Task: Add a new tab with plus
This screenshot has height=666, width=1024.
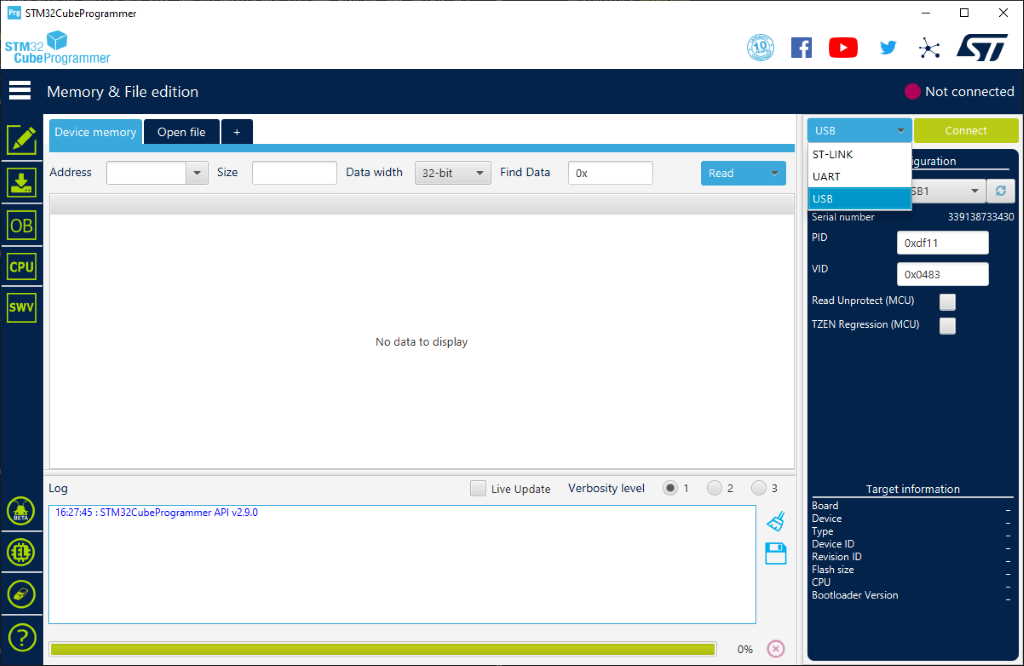Action: (x=236, y=132)
